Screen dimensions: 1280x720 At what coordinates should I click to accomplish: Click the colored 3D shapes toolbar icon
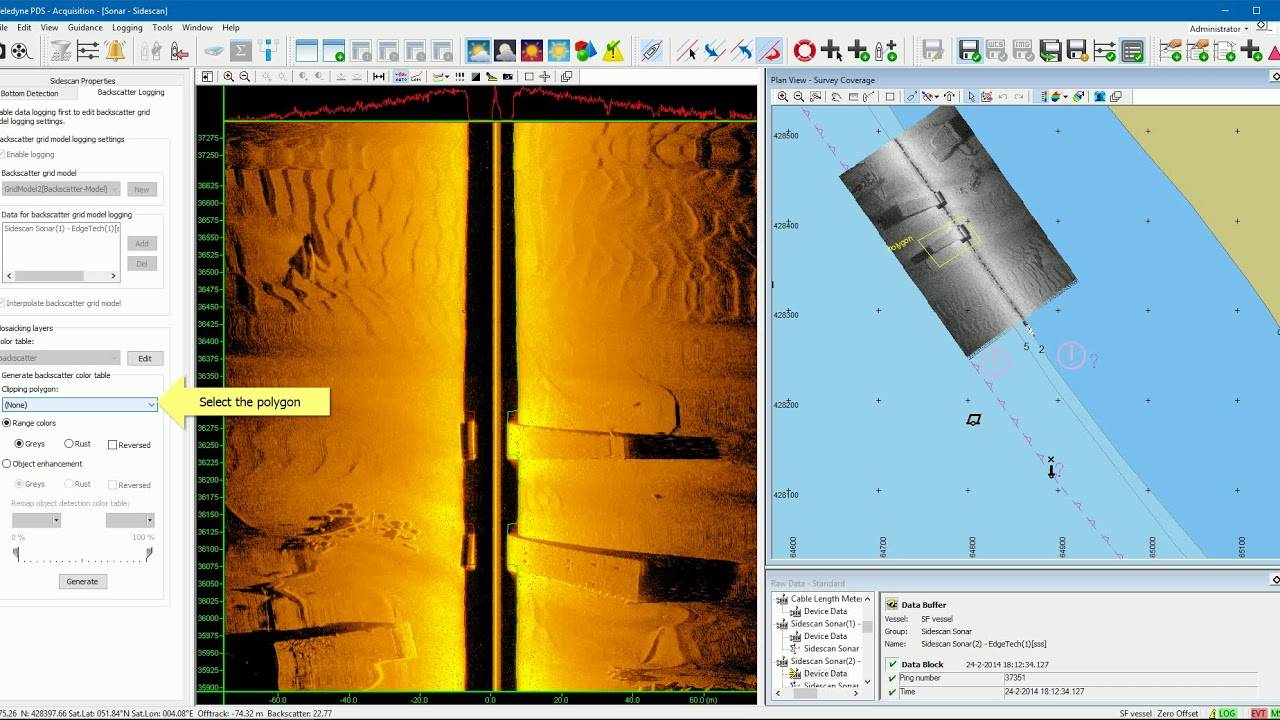point(586,50)
